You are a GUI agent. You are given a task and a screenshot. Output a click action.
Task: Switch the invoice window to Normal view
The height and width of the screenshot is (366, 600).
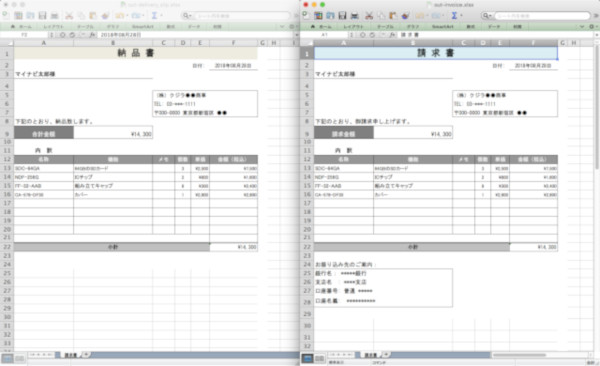[307, 358]
